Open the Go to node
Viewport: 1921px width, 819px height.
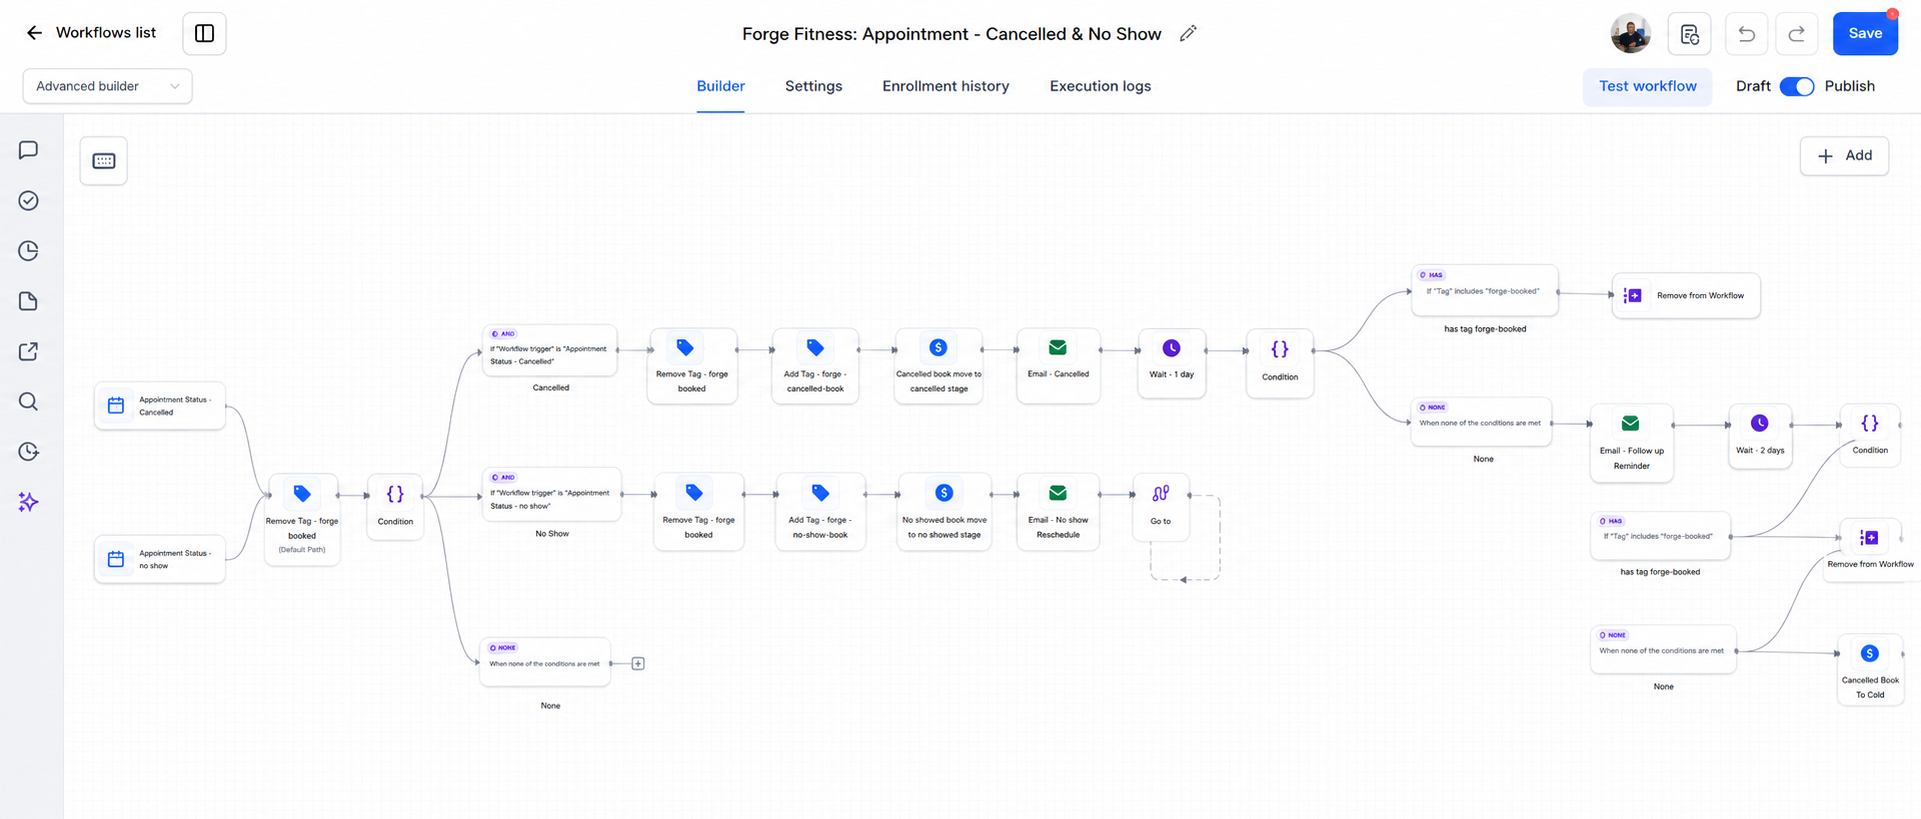click(x=1160, y=508)
